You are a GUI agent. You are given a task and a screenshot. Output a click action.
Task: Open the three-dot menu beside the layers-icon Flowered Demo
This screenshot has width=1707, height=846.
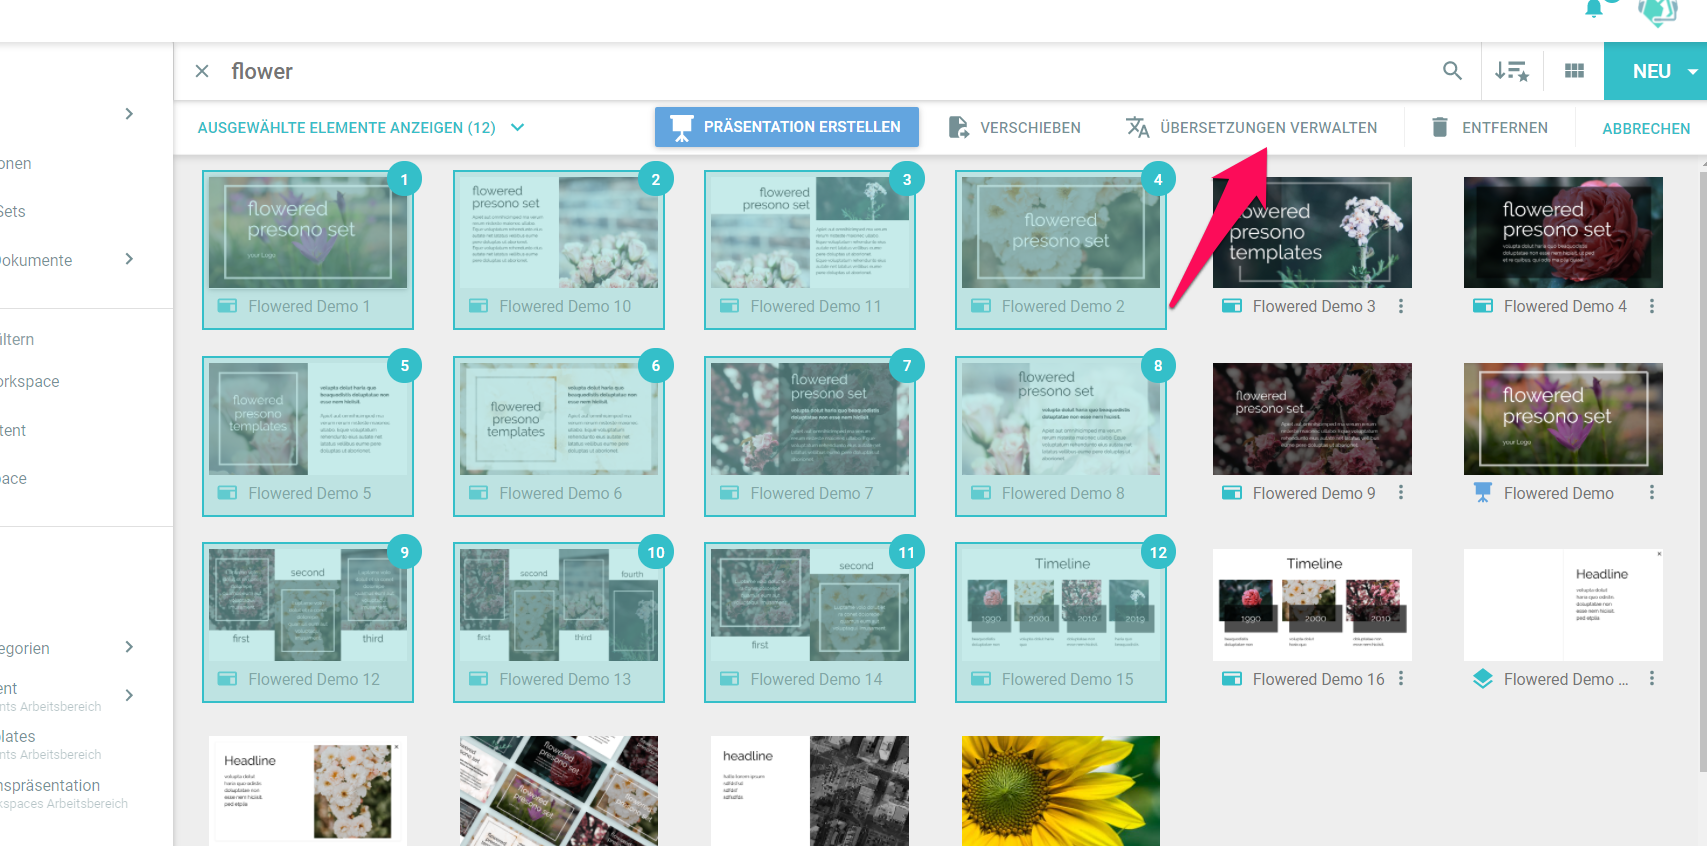pyautogui.click(x=1652, y=679)
